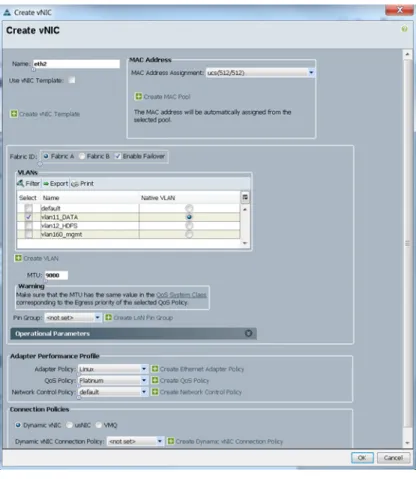
Task: Click the Create LAN Pin Group link text
Action: click(143, 318)
